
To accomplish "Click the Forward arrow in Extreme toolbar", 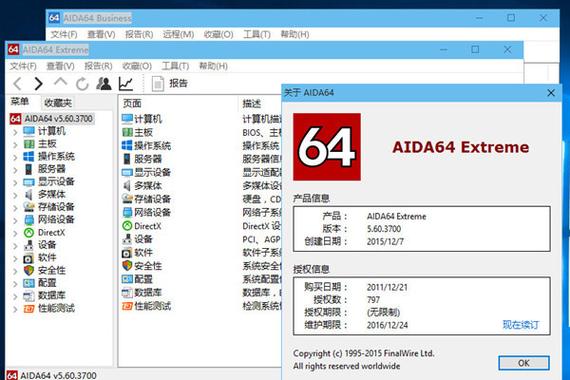I will click(38, 84).
